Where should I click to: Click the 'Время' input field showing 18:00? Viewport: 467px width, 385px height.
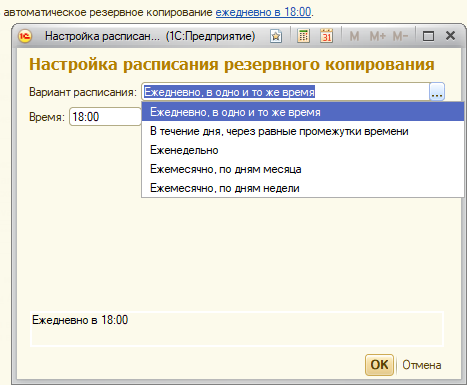(x=105, y=117)
